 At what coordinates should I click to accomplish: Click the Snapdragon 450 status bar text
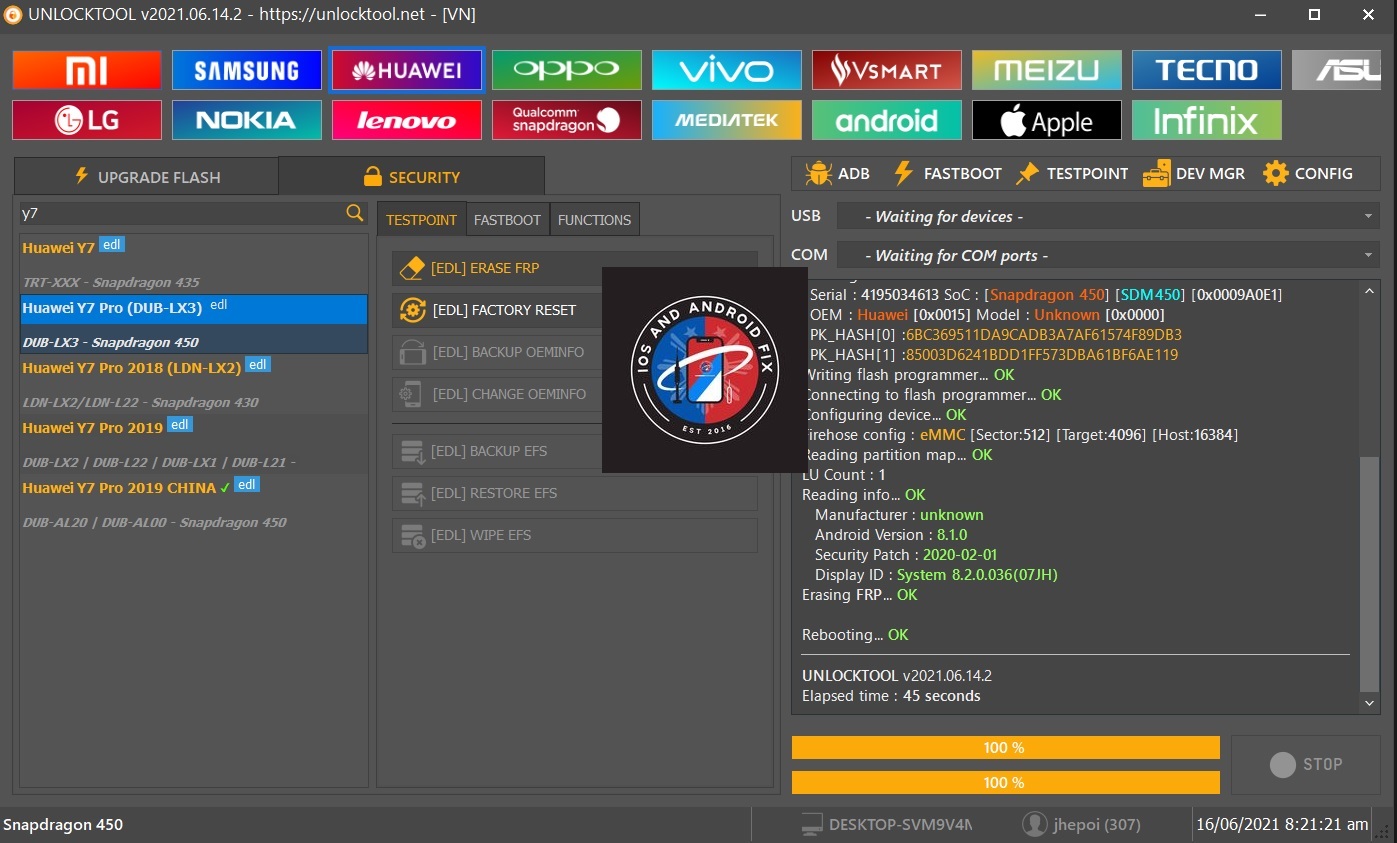(x=63, y=825)
